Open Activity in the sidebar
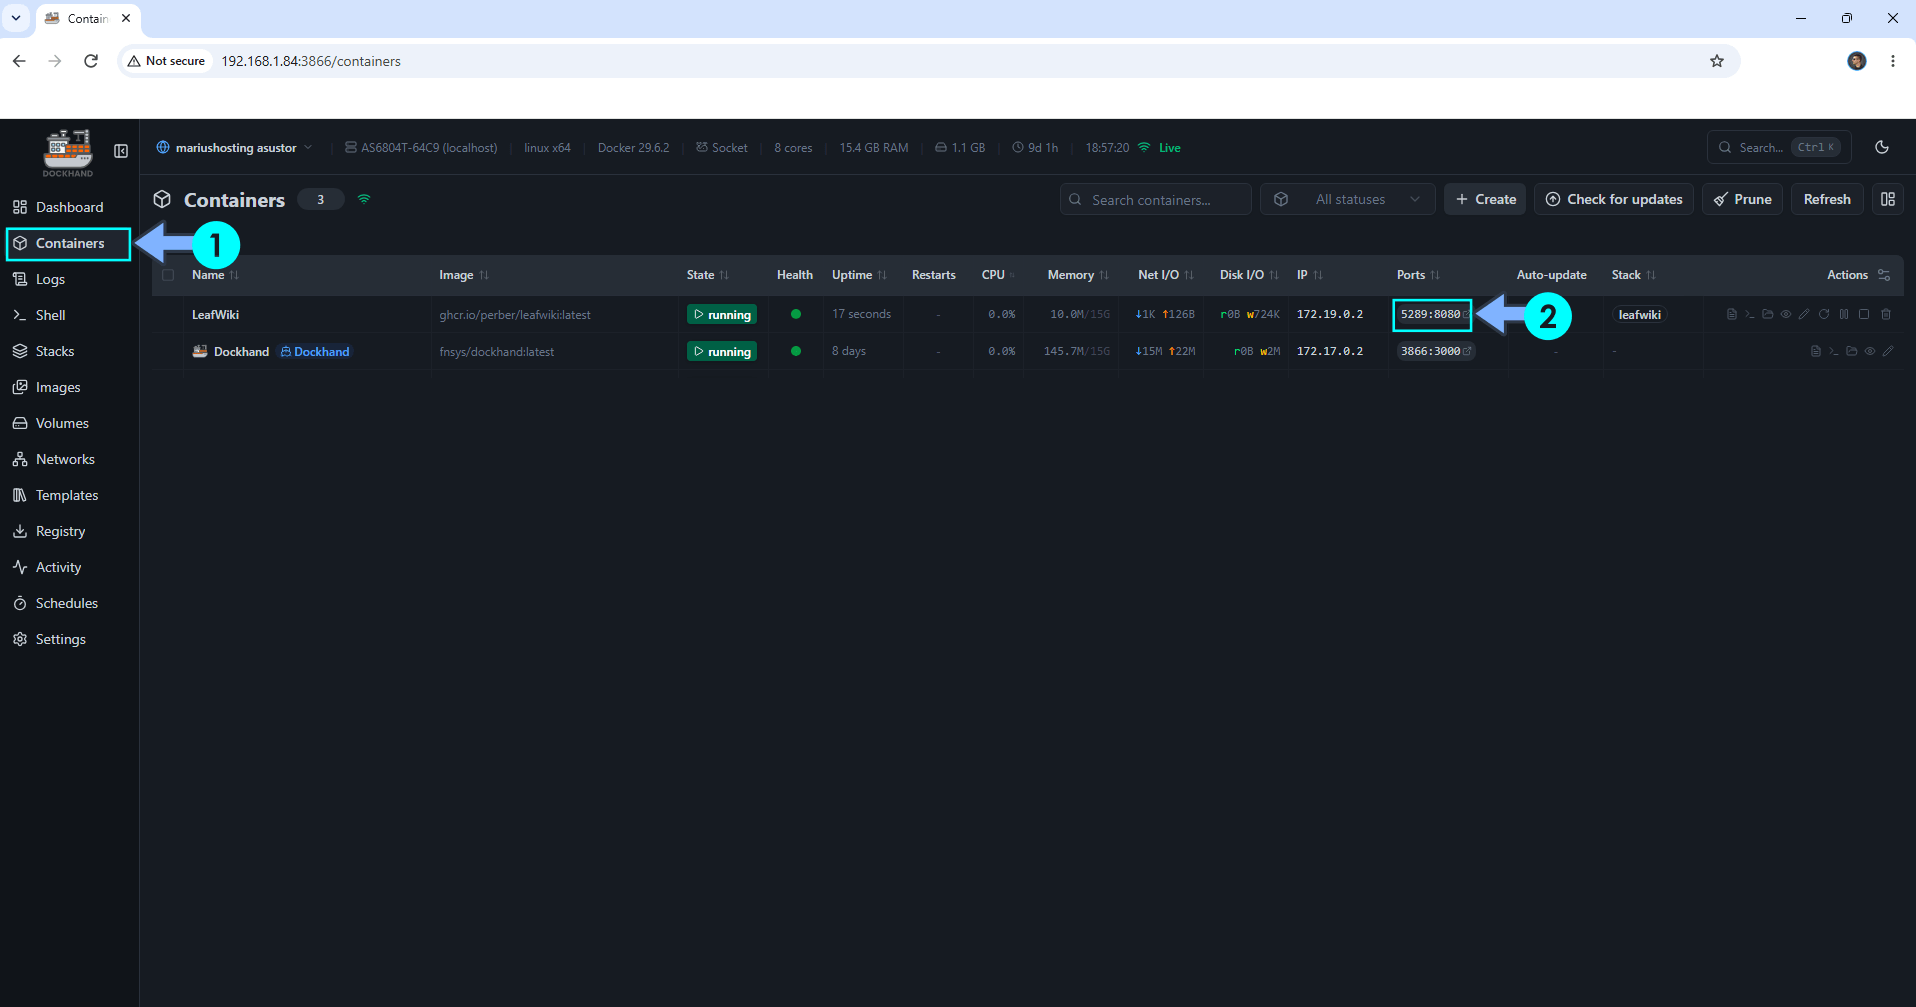Screen dimensions: 1916x1007 69,567
